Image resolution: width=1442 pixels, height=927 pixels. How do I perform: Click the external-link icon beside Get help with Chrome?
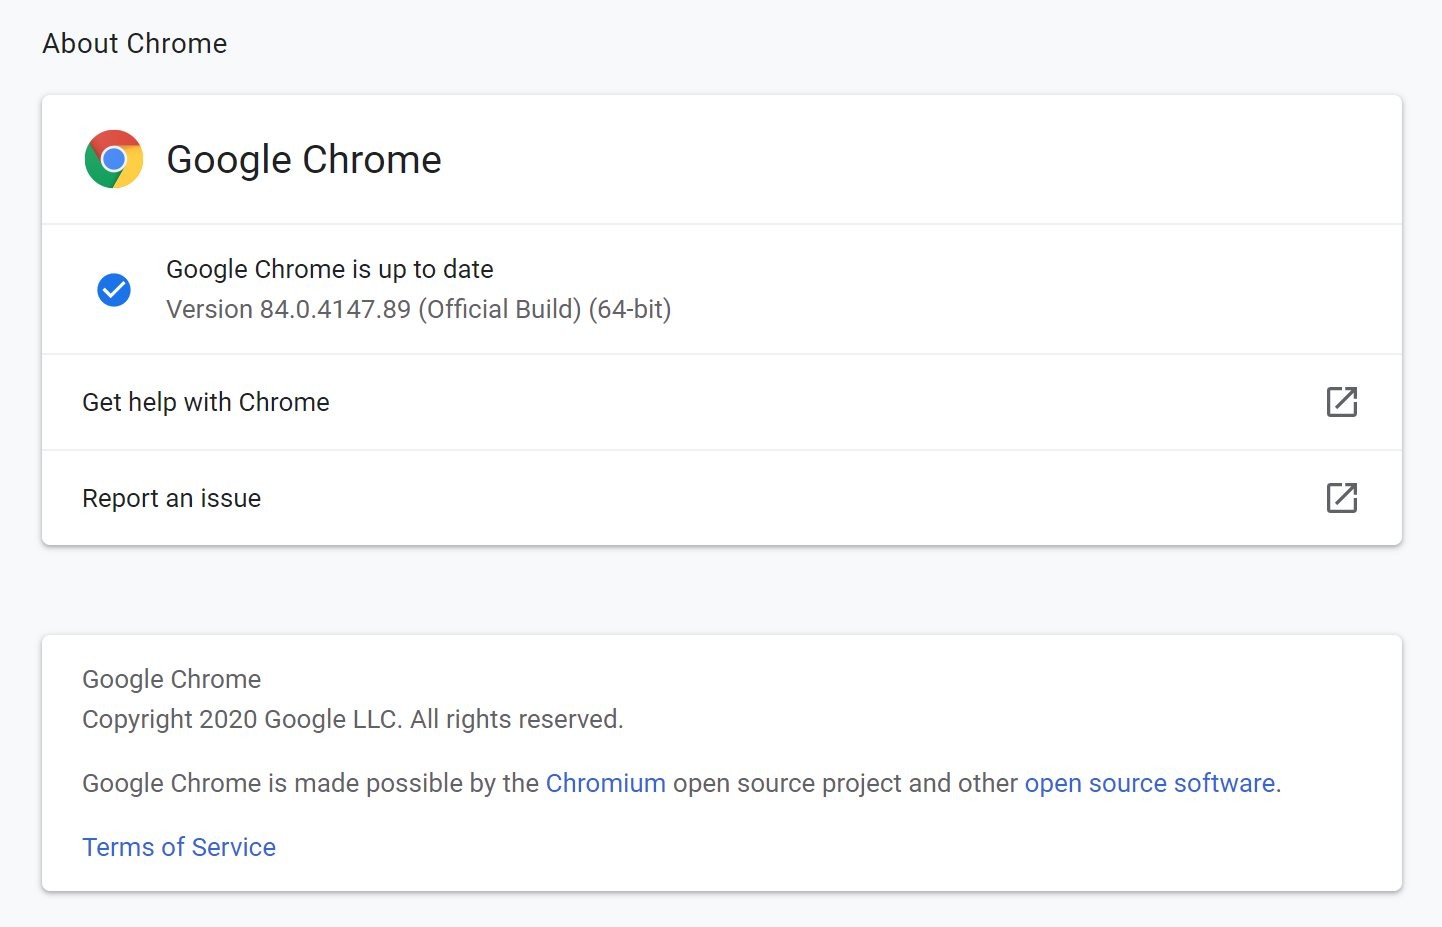coord(1341,402)
